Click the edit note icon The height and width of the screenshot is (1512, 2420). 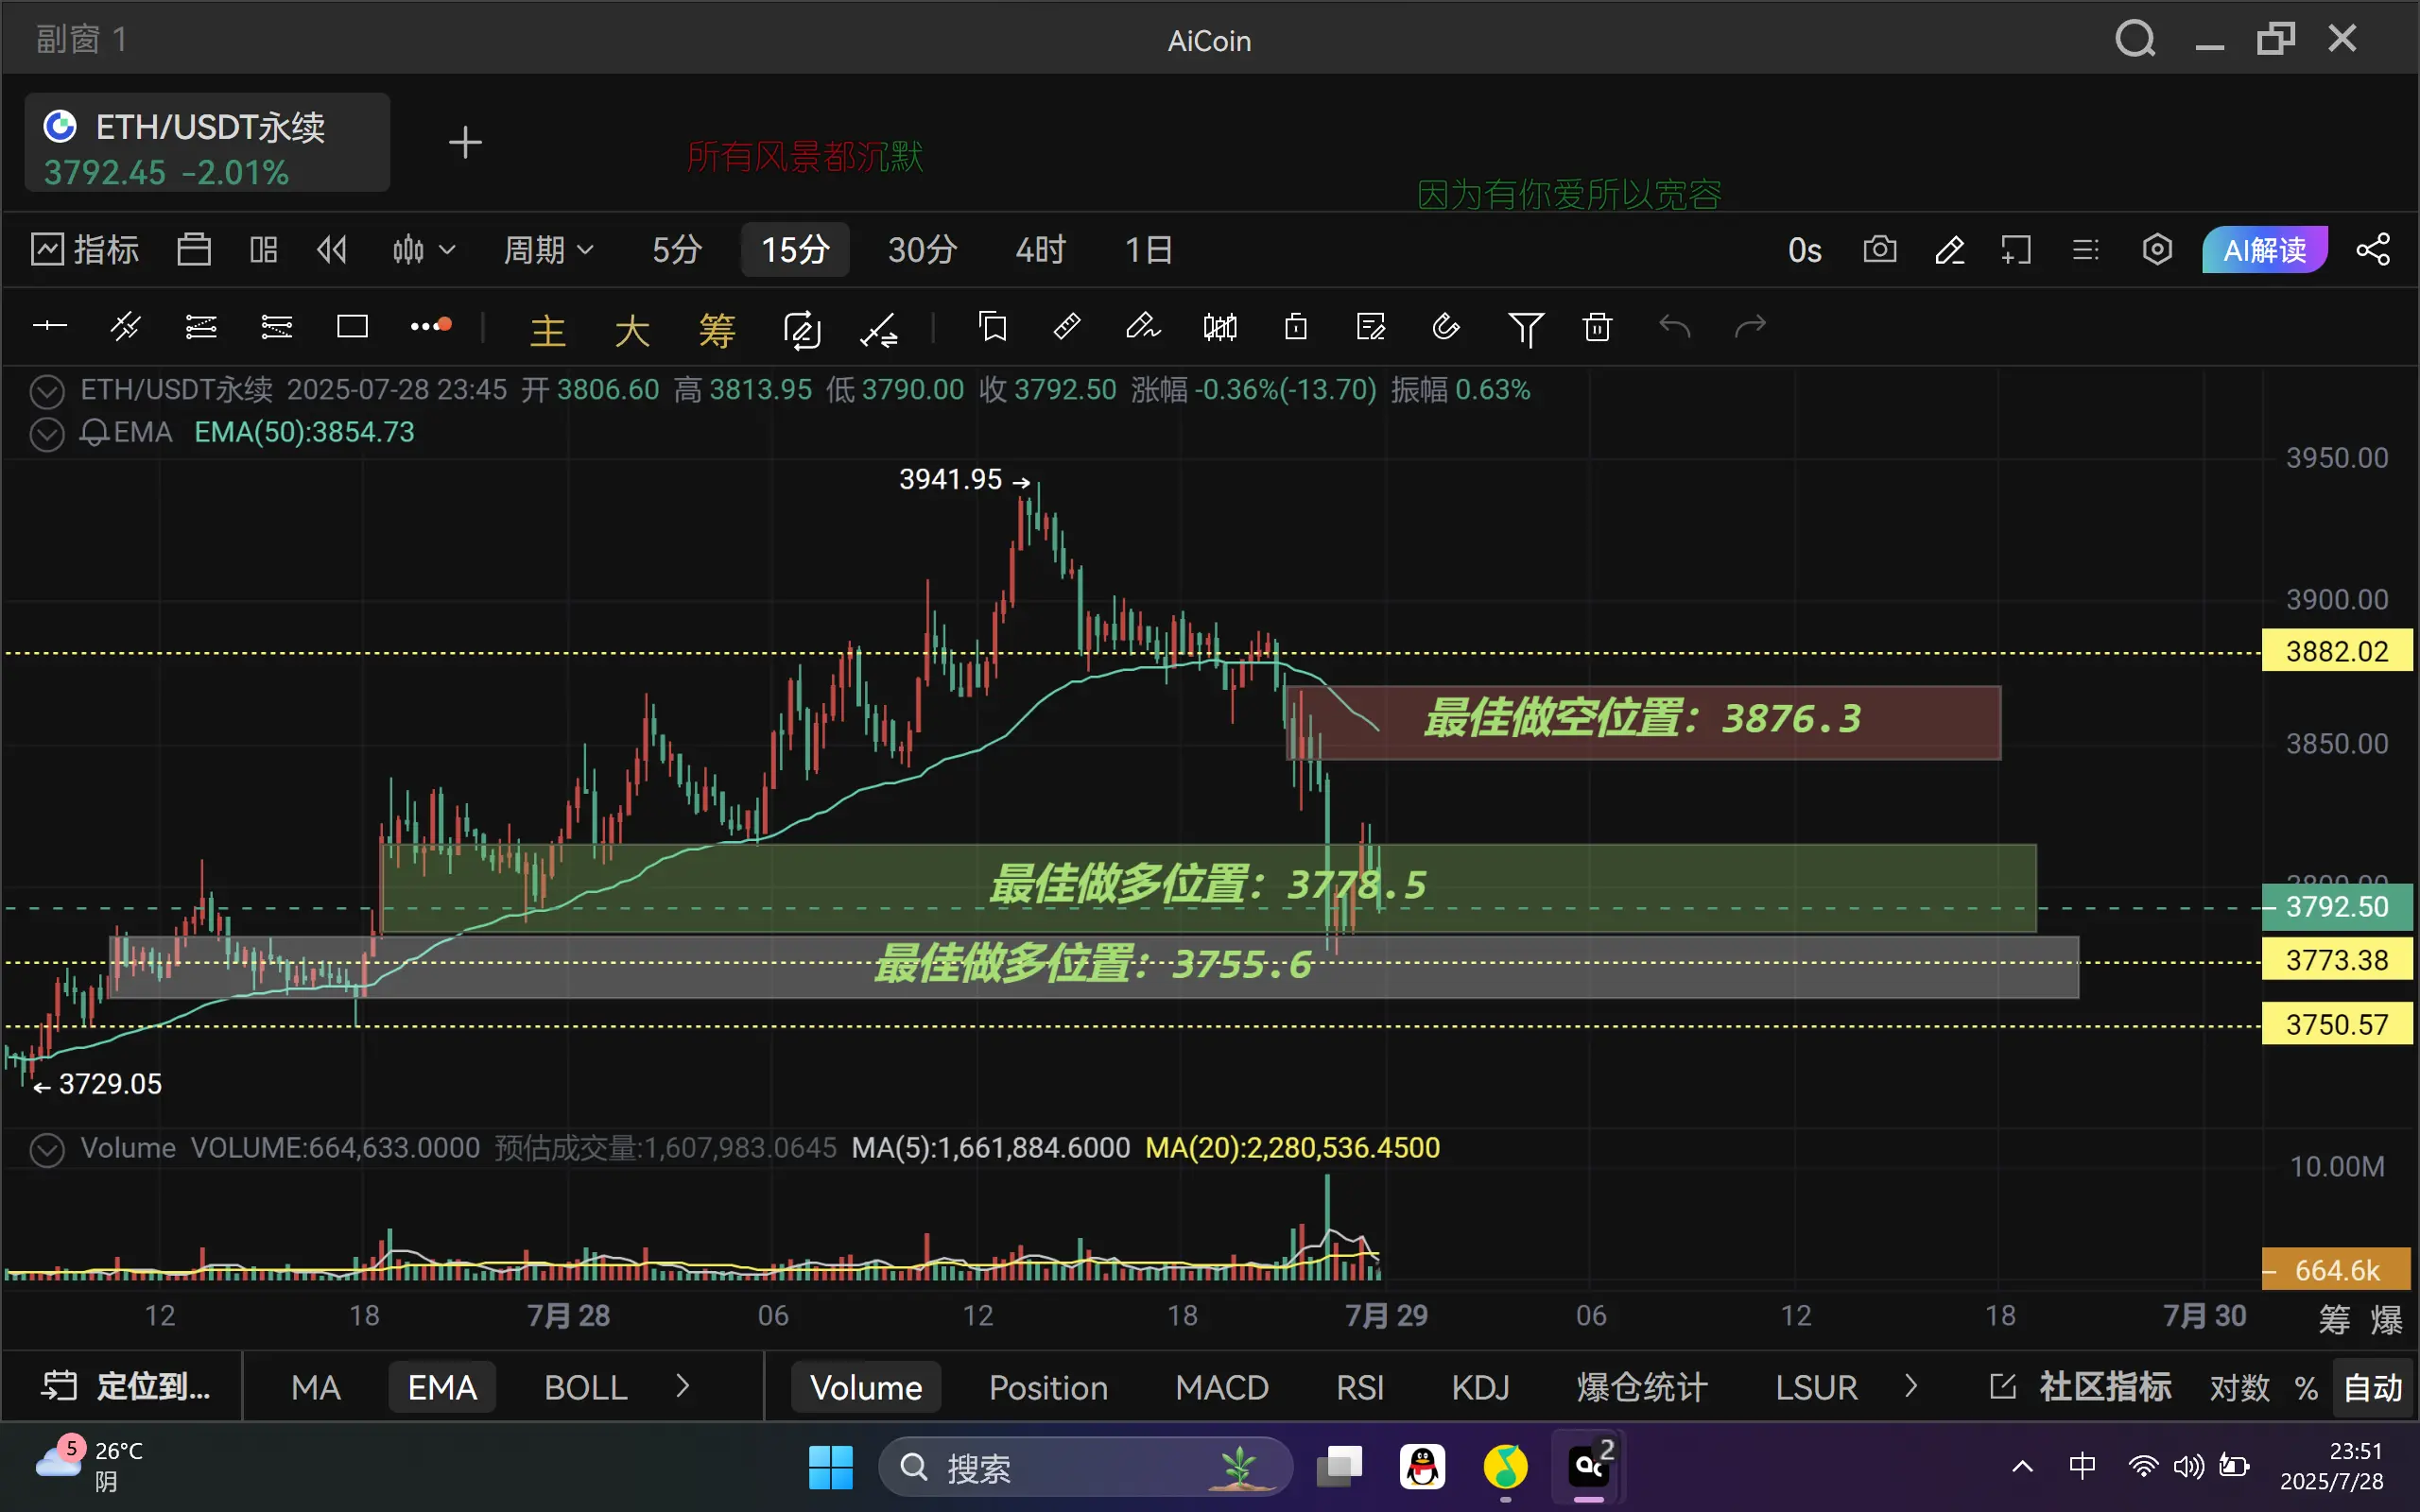point(1370,326)
